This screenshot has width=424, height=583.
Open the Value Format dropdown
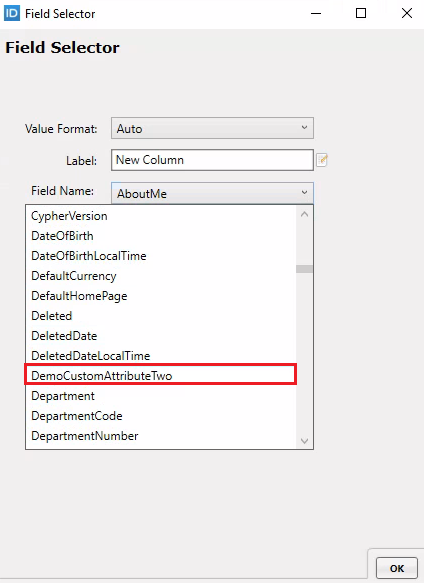pyautogui.click(x=212, y=128)
